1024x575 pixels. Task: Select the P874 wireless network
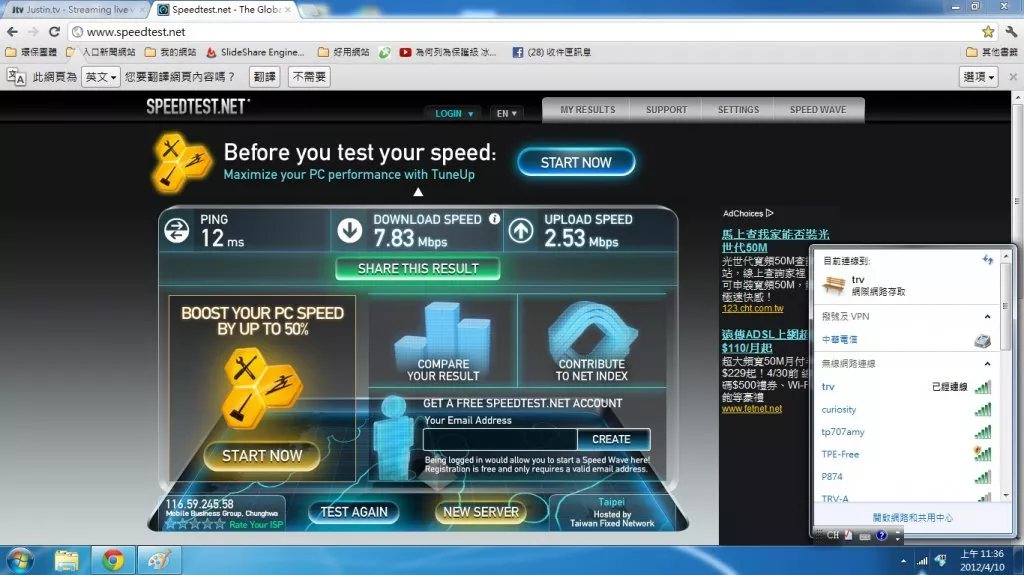[x=906, y=476]
